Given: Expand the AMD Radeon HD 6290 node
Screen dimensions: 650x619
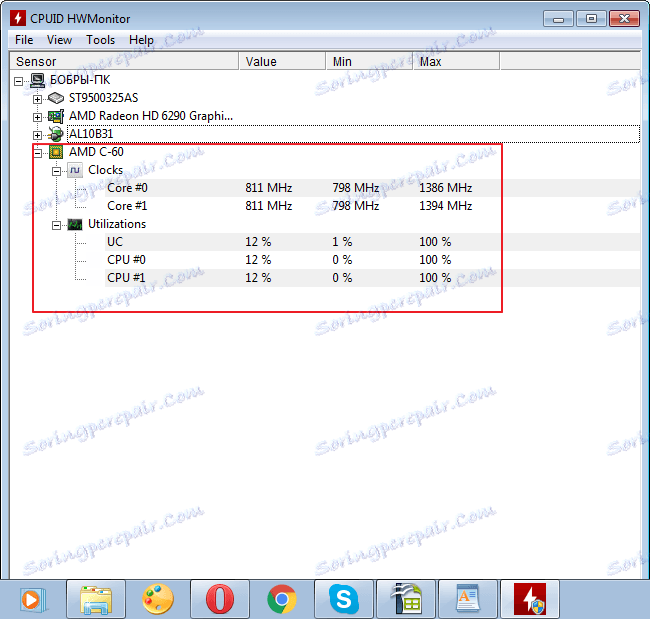Looking at the screenshot, I should (x=37, y=117).
